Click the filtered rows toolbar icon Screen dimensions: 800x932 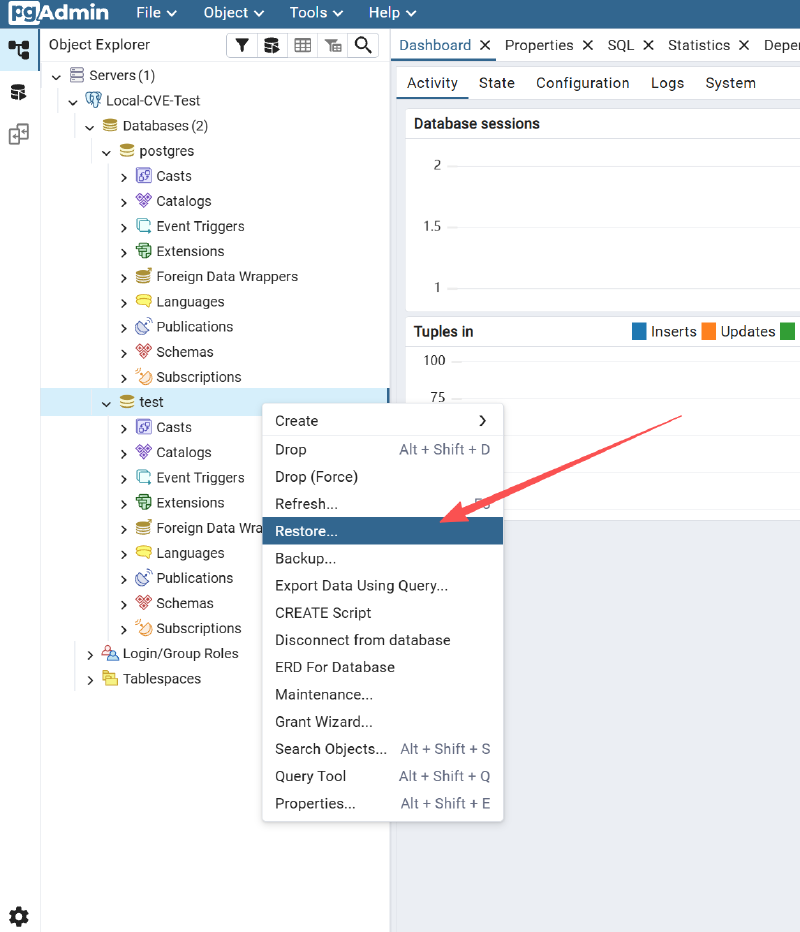[333, 45]
